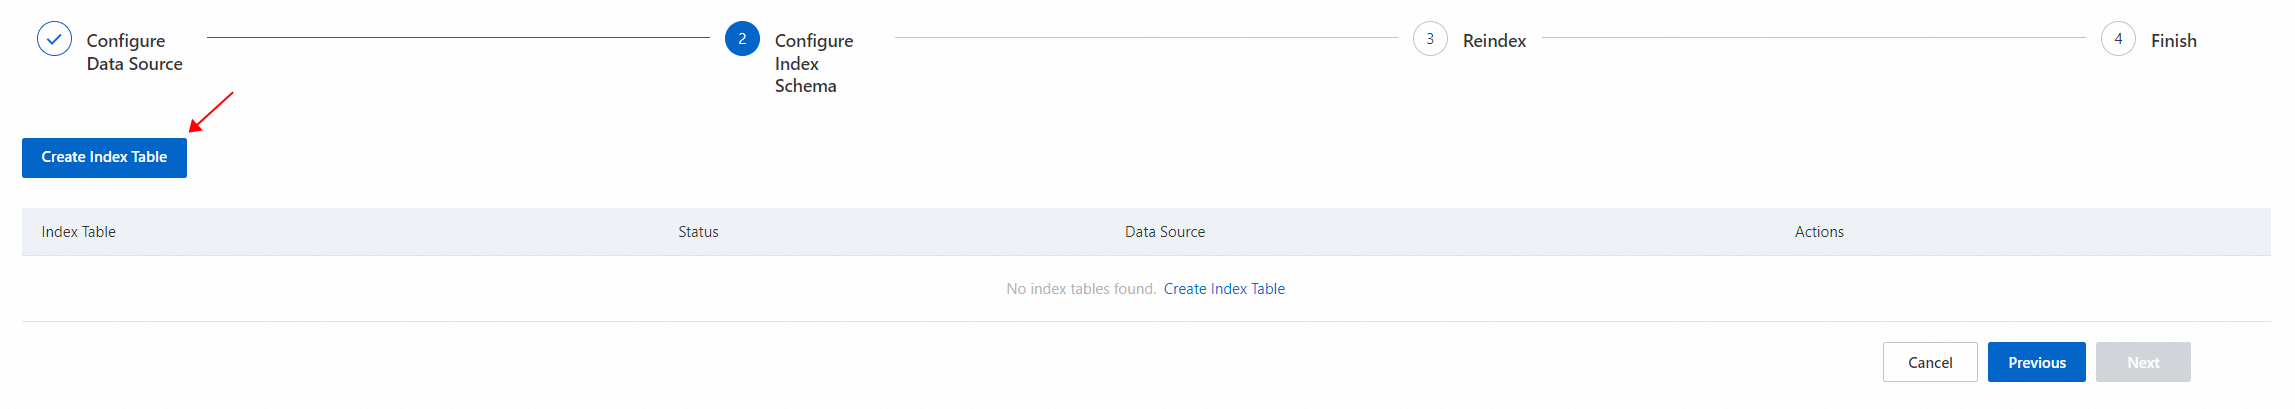The width and height of the screenshot is (2295, 409).
Task: Select the Configure Data Source step label
Action: tap(134, 52)
